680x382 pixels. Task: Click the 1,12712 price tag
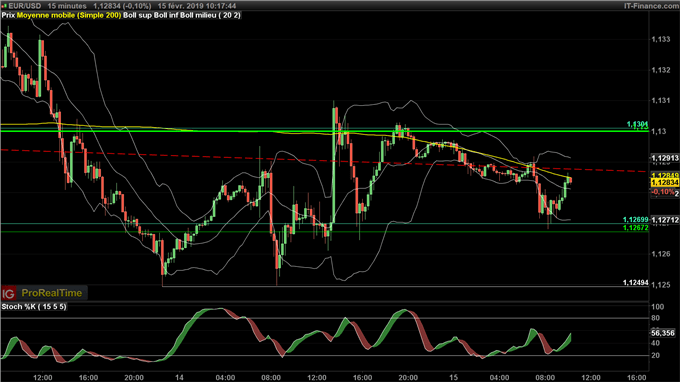point(664,220)
